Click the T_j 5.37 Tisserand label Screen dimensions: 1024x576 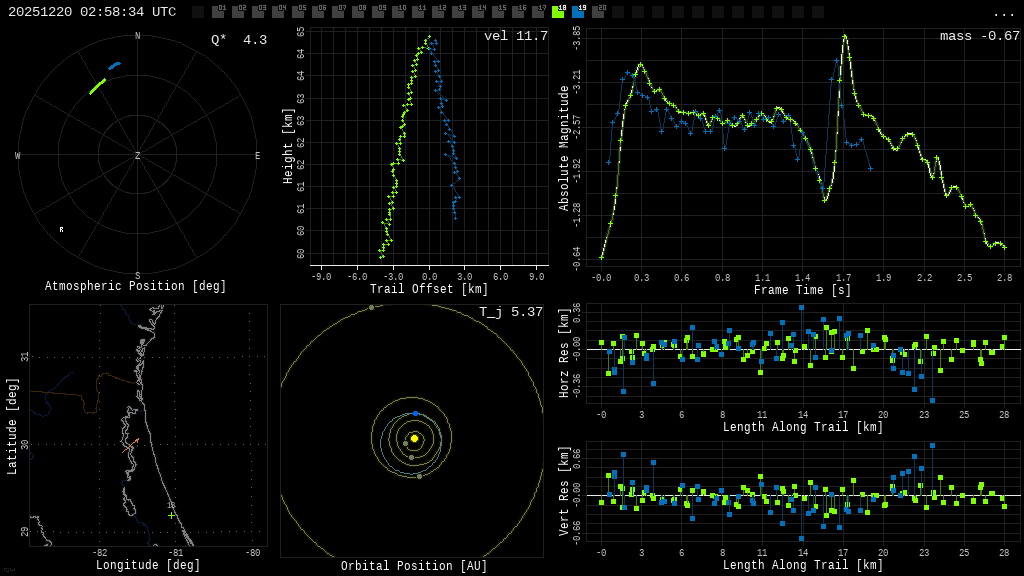510,313
